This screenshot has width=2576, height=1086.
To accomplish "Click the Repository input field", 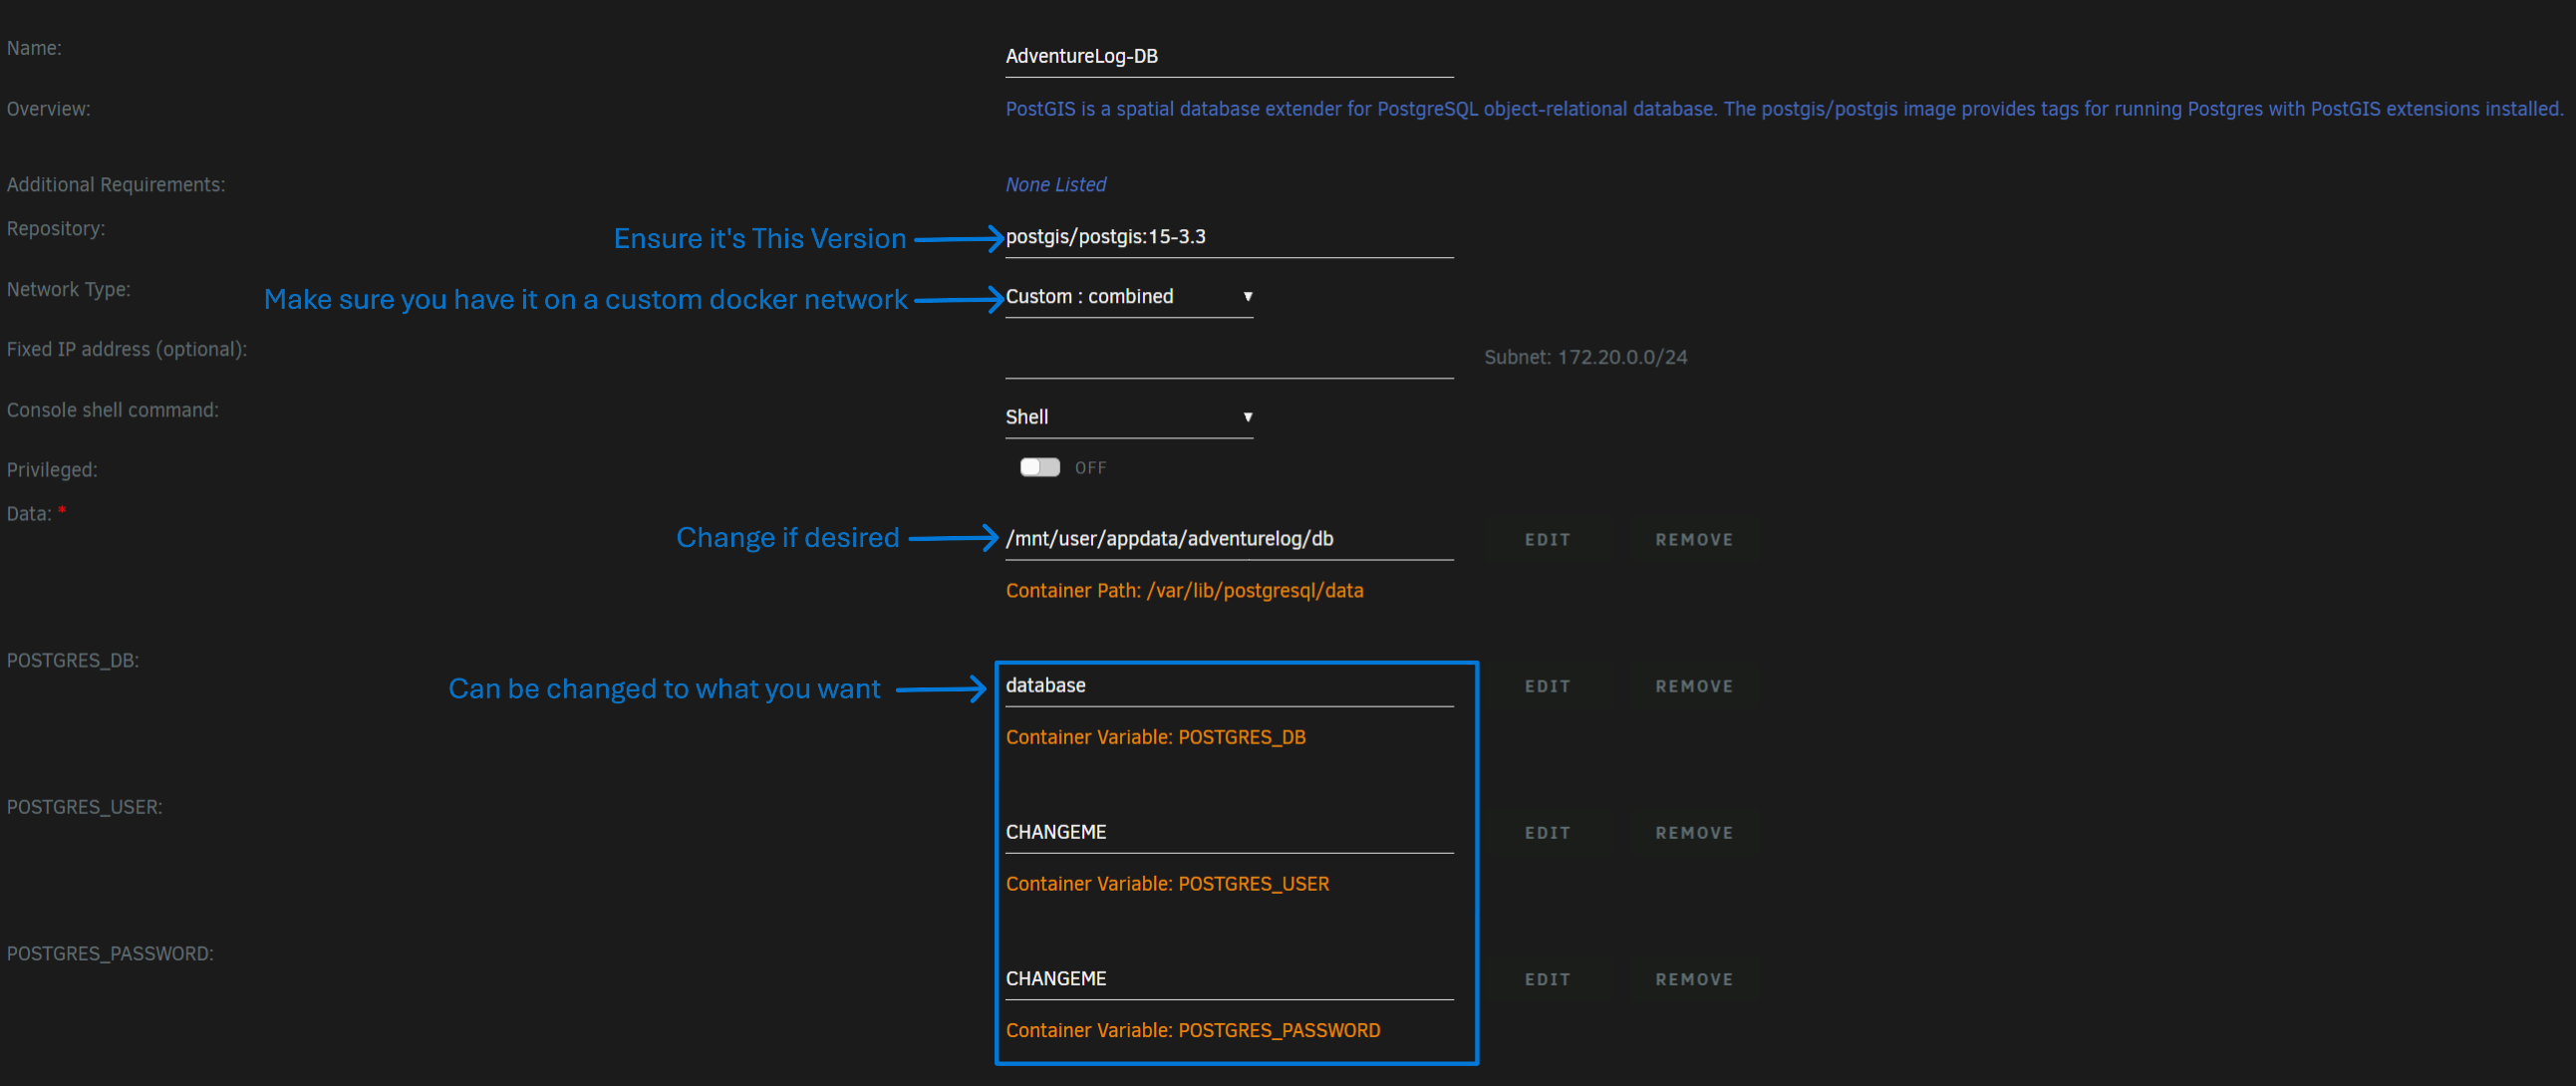I will click(x=1228, y=237).
